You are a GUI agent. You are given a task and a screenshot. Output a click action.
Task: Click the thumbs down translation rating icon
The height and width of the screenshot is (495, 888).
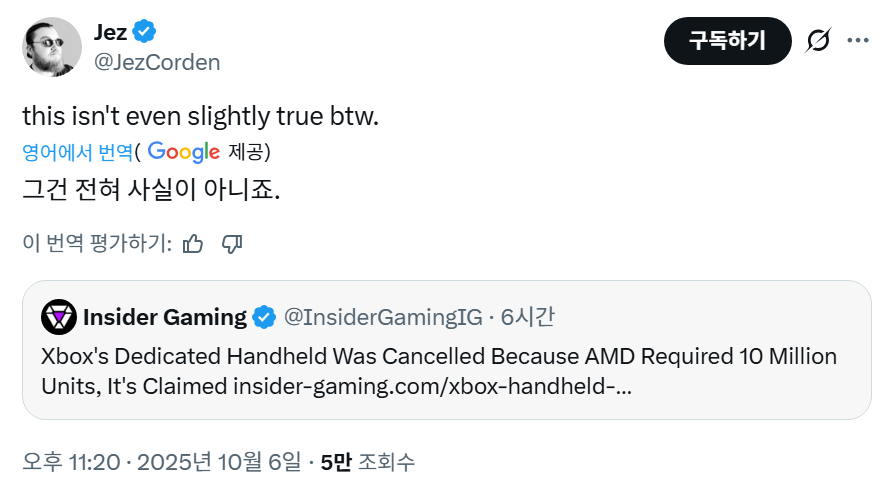[232, 243]
